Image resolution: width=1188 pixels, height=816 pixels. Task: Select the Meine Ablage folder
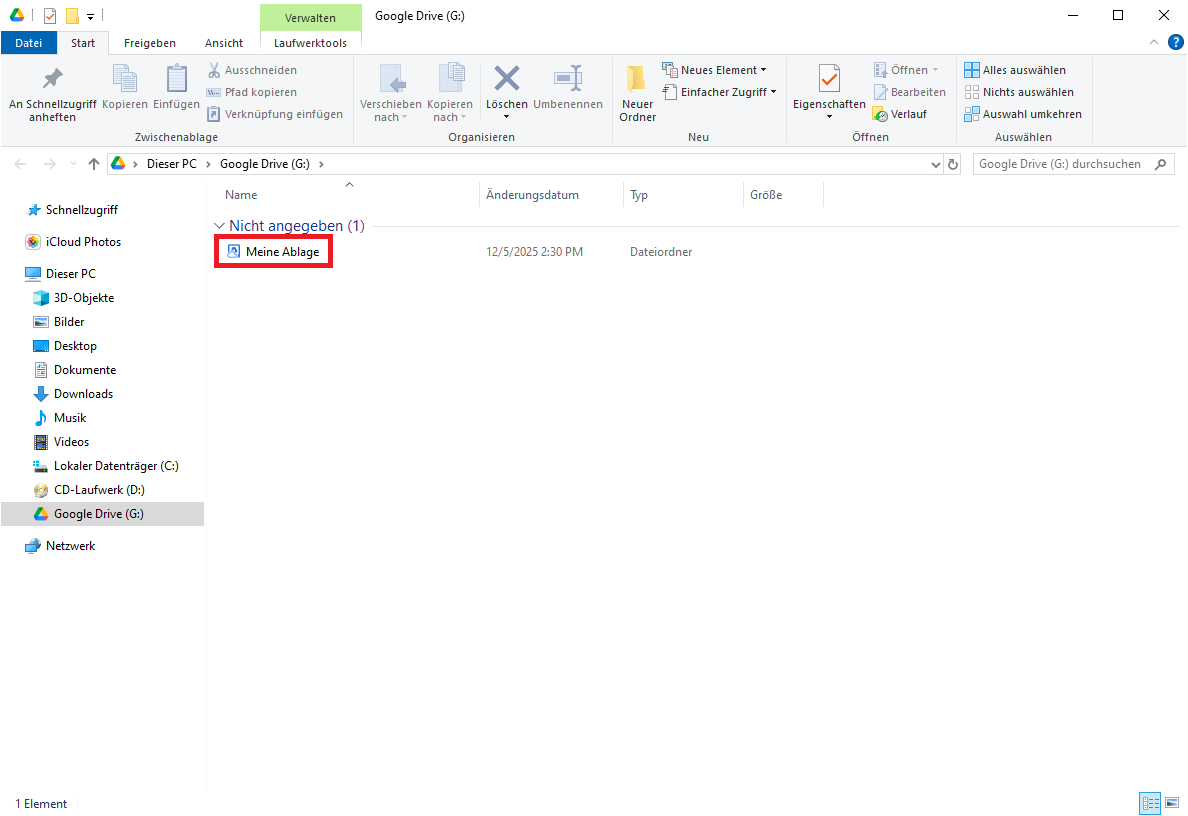click(x=282, y=252)
